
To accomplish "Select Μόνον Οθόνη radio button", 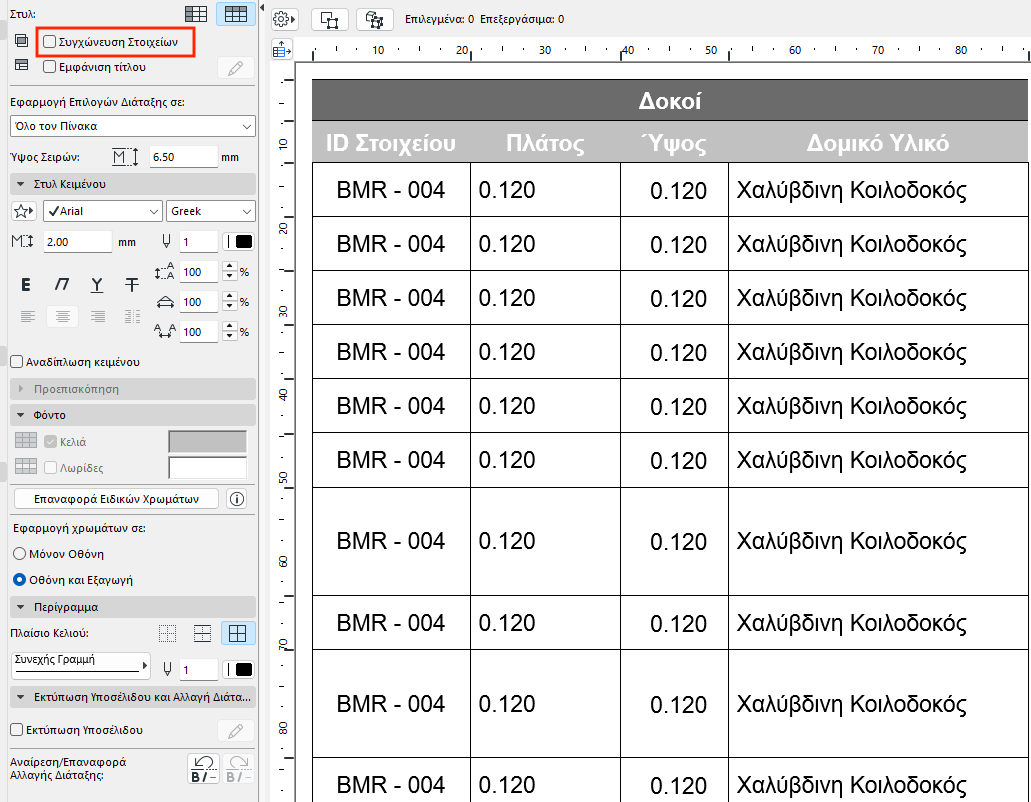I will click(20, 554).
